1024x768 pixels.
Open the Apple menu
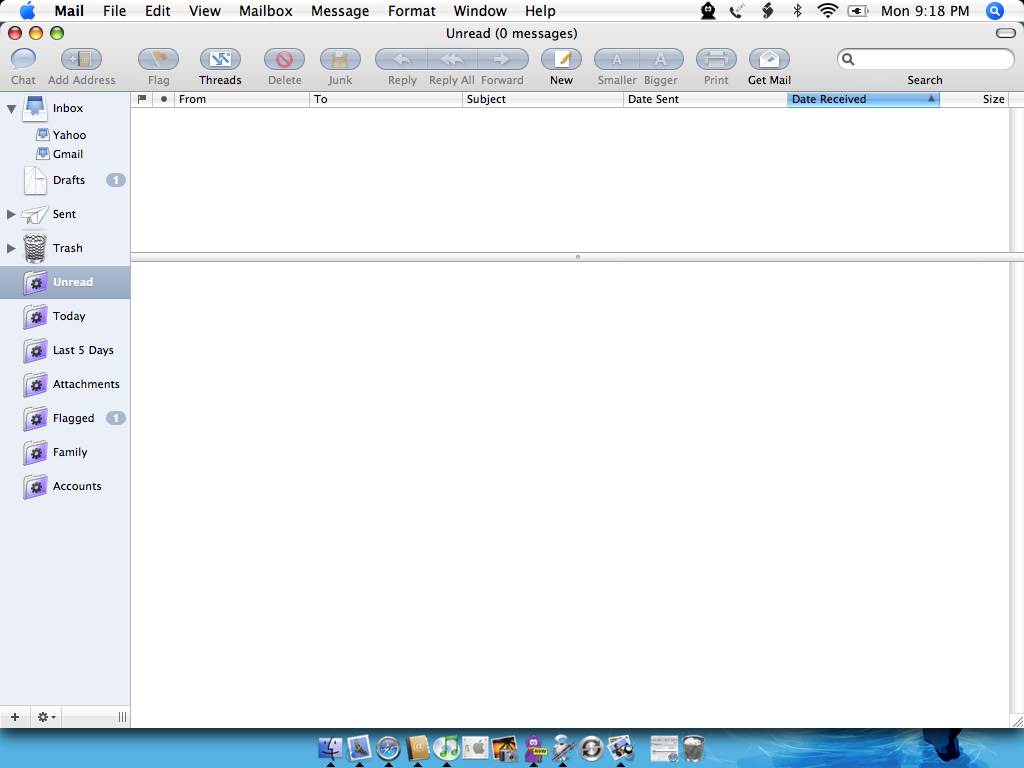[x=27, y=11]
